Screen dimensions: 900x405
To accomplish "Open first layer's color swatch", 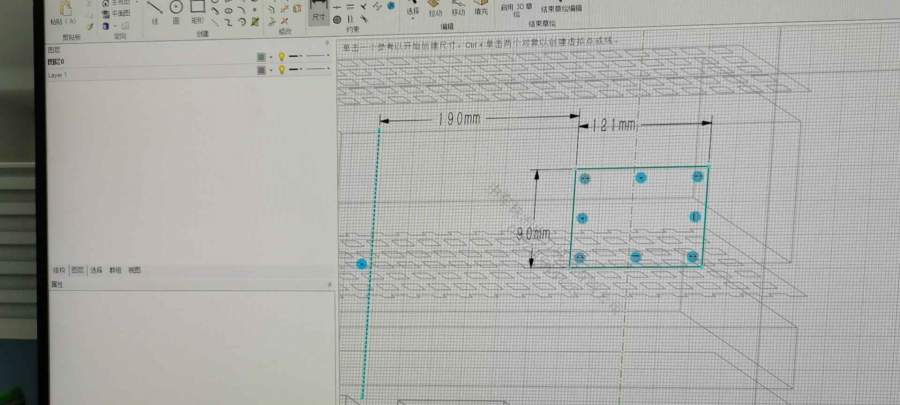I will pos(261,57).
